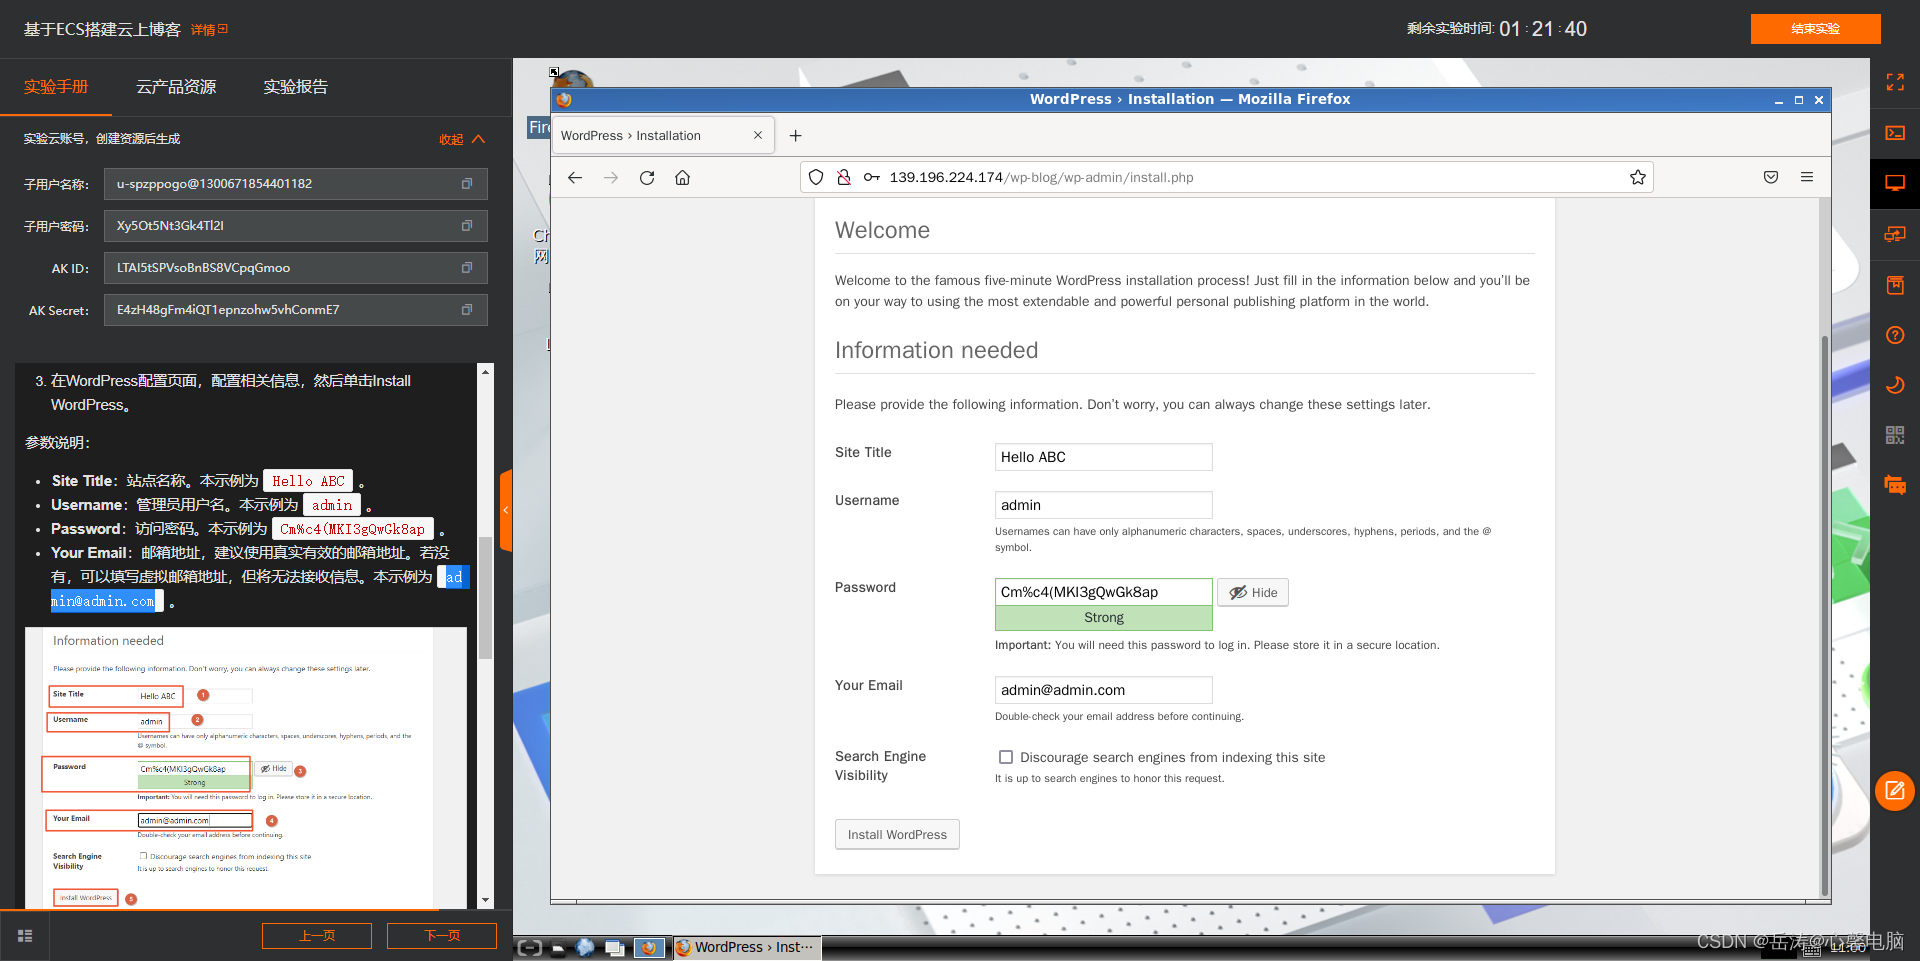This screenshot has width=1920, height=961.
Task: Collapse the cloud account info section (收起)
Action: (x=462, y=140)
